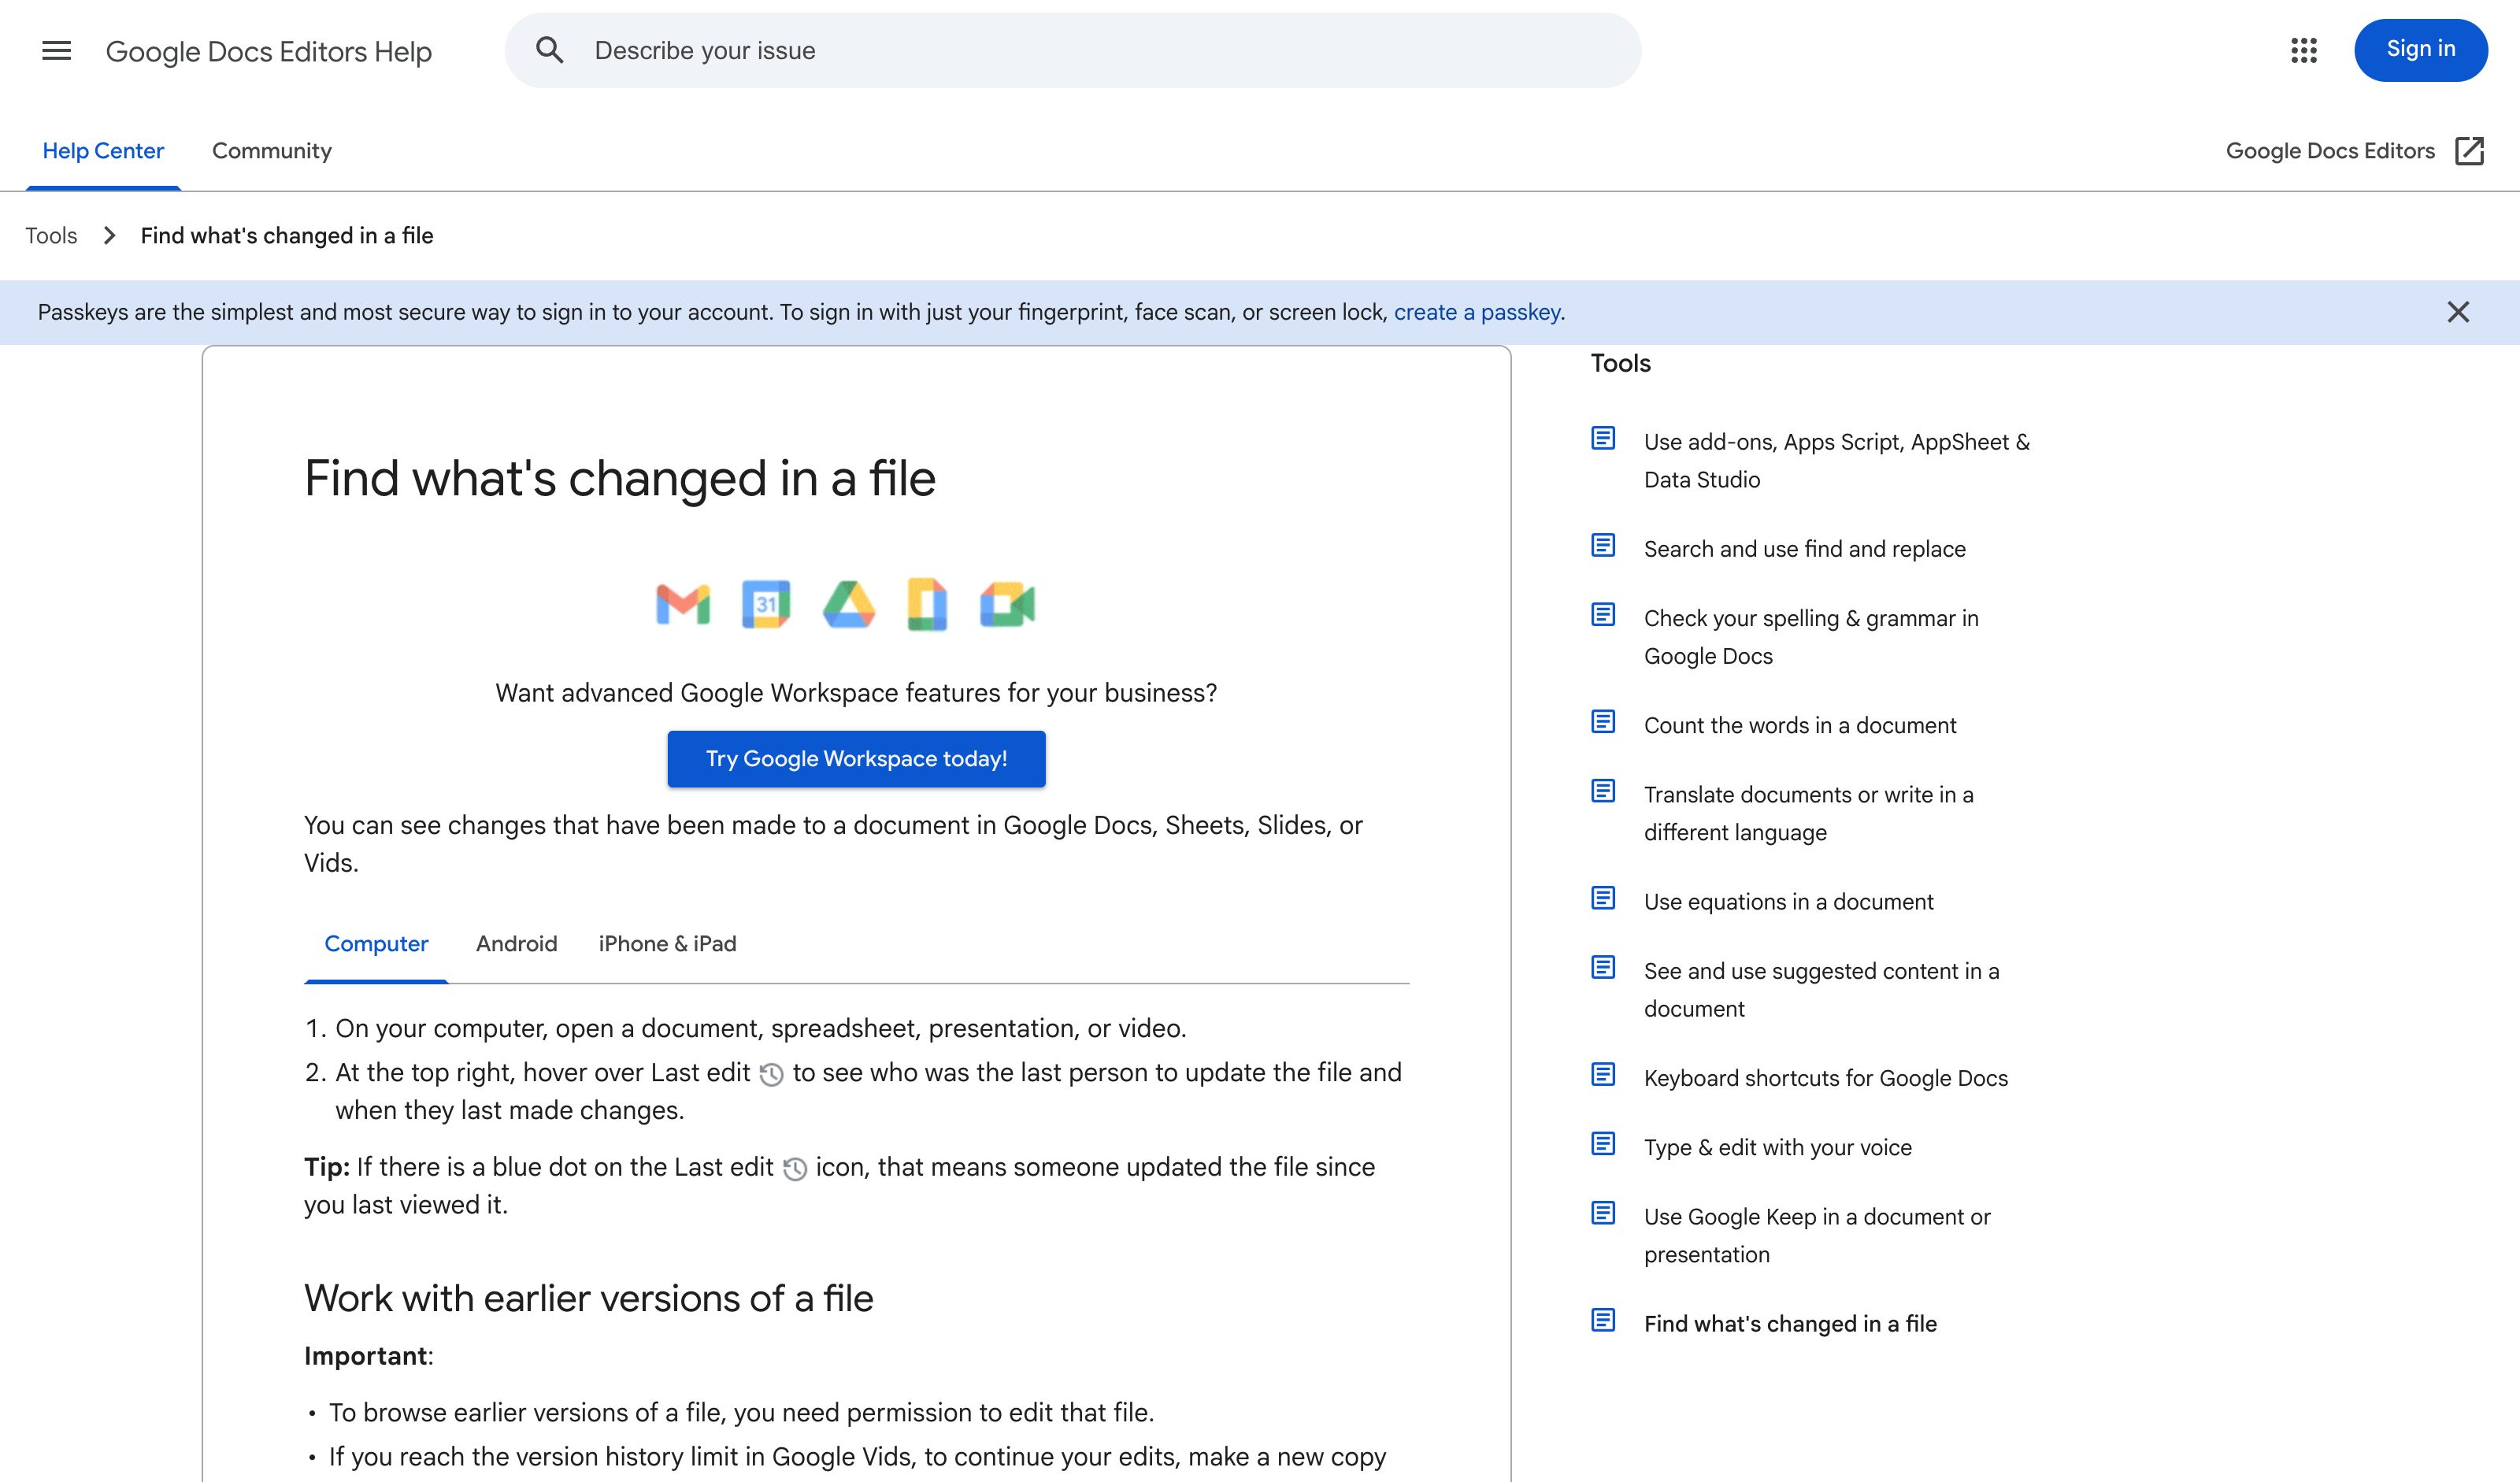Click article icon beside 'Type & edit with your voice'

pyautogui.click(x=1603, y=1144)
